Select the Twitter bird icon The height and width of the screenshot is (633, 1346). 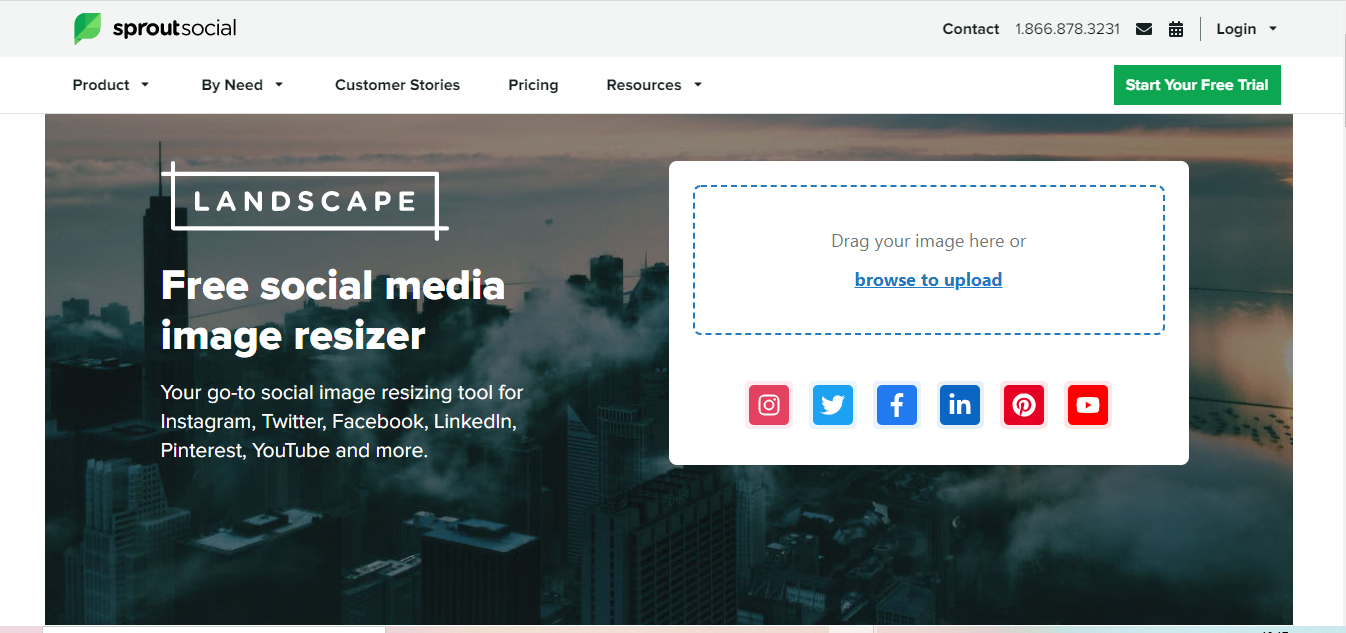(833, 405)
